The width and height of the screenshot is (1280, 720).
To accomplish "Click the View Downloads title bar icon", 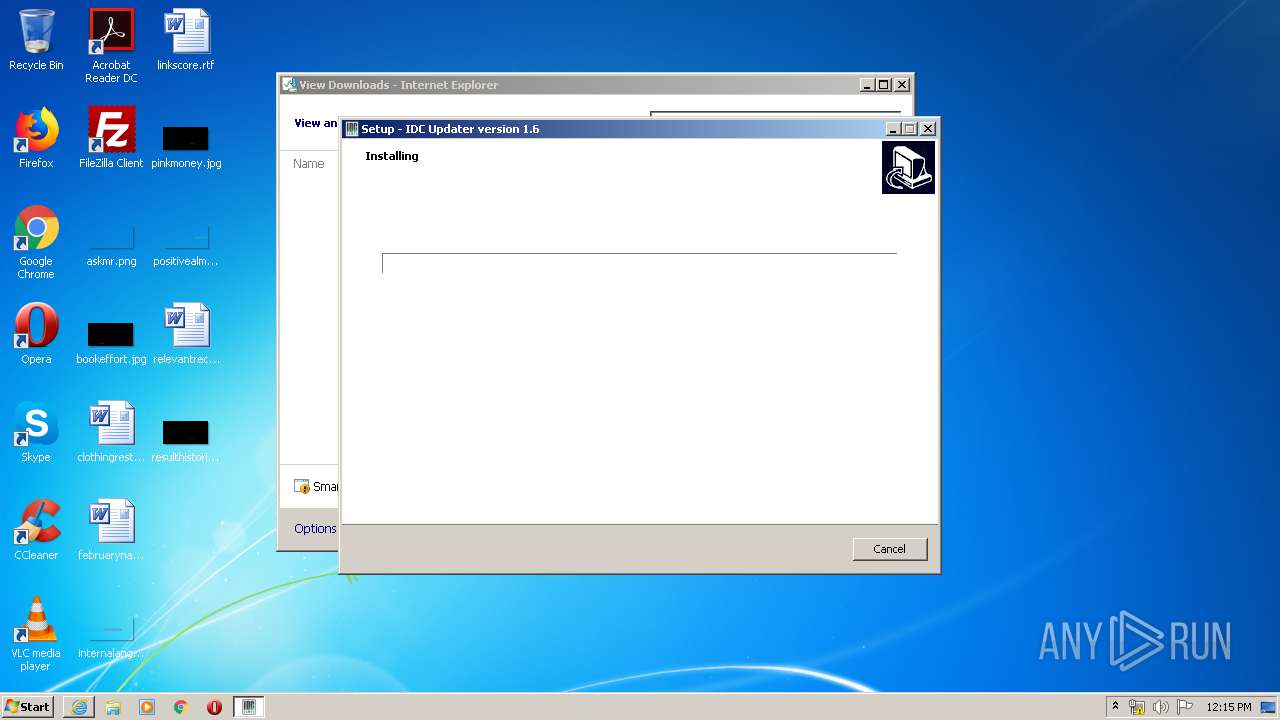I will (289, 85).
